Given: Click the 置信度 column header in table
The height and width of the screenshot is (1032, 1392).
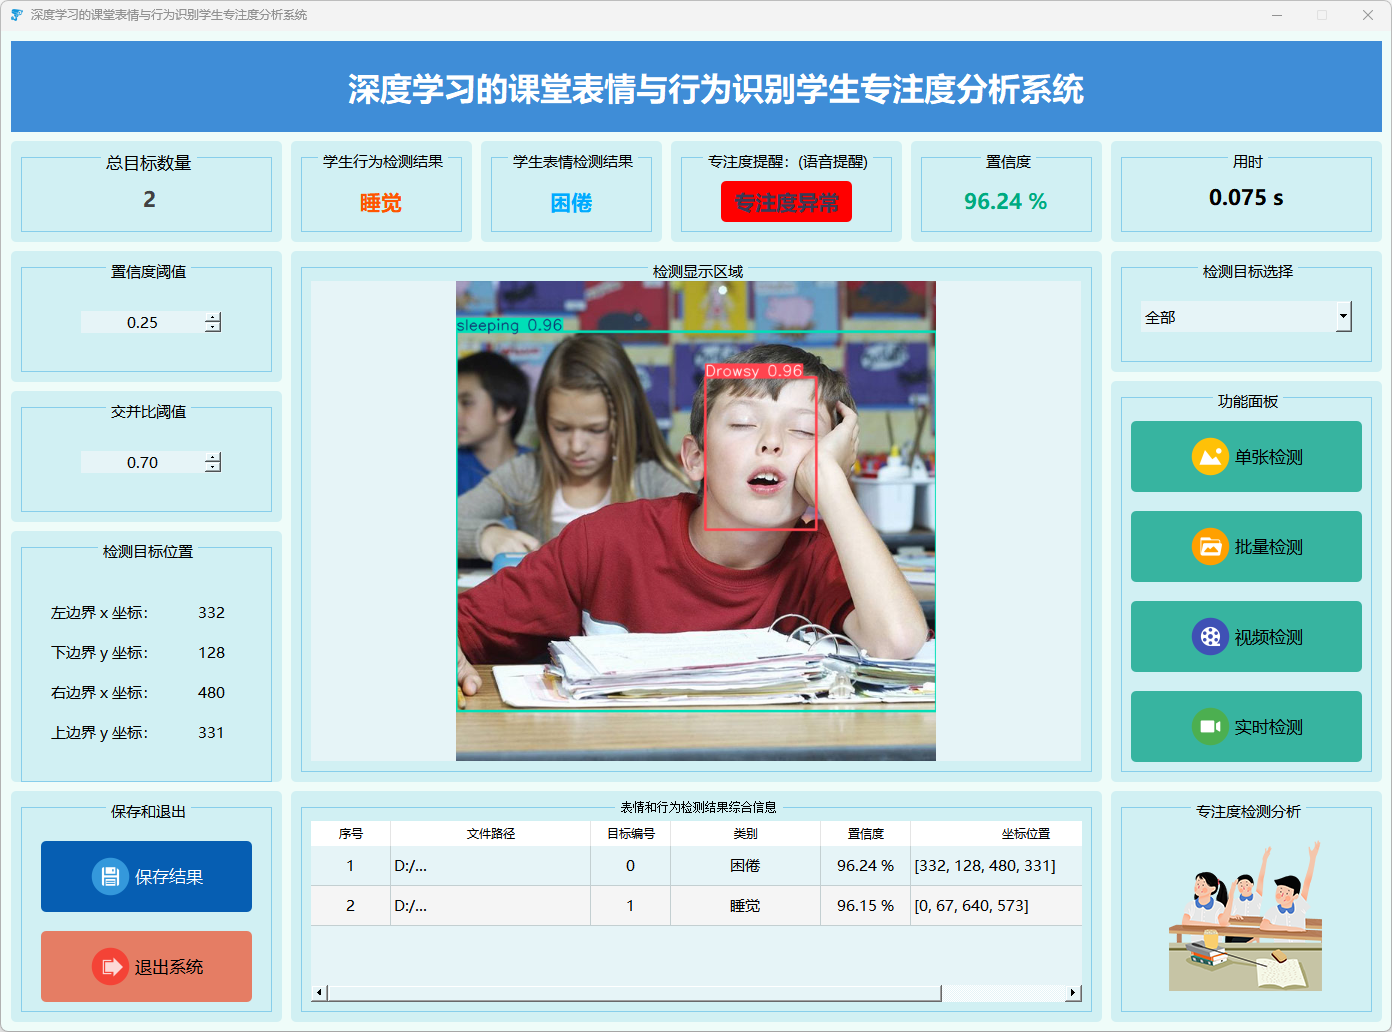Looking at the screenshot, I should (865, 833).
